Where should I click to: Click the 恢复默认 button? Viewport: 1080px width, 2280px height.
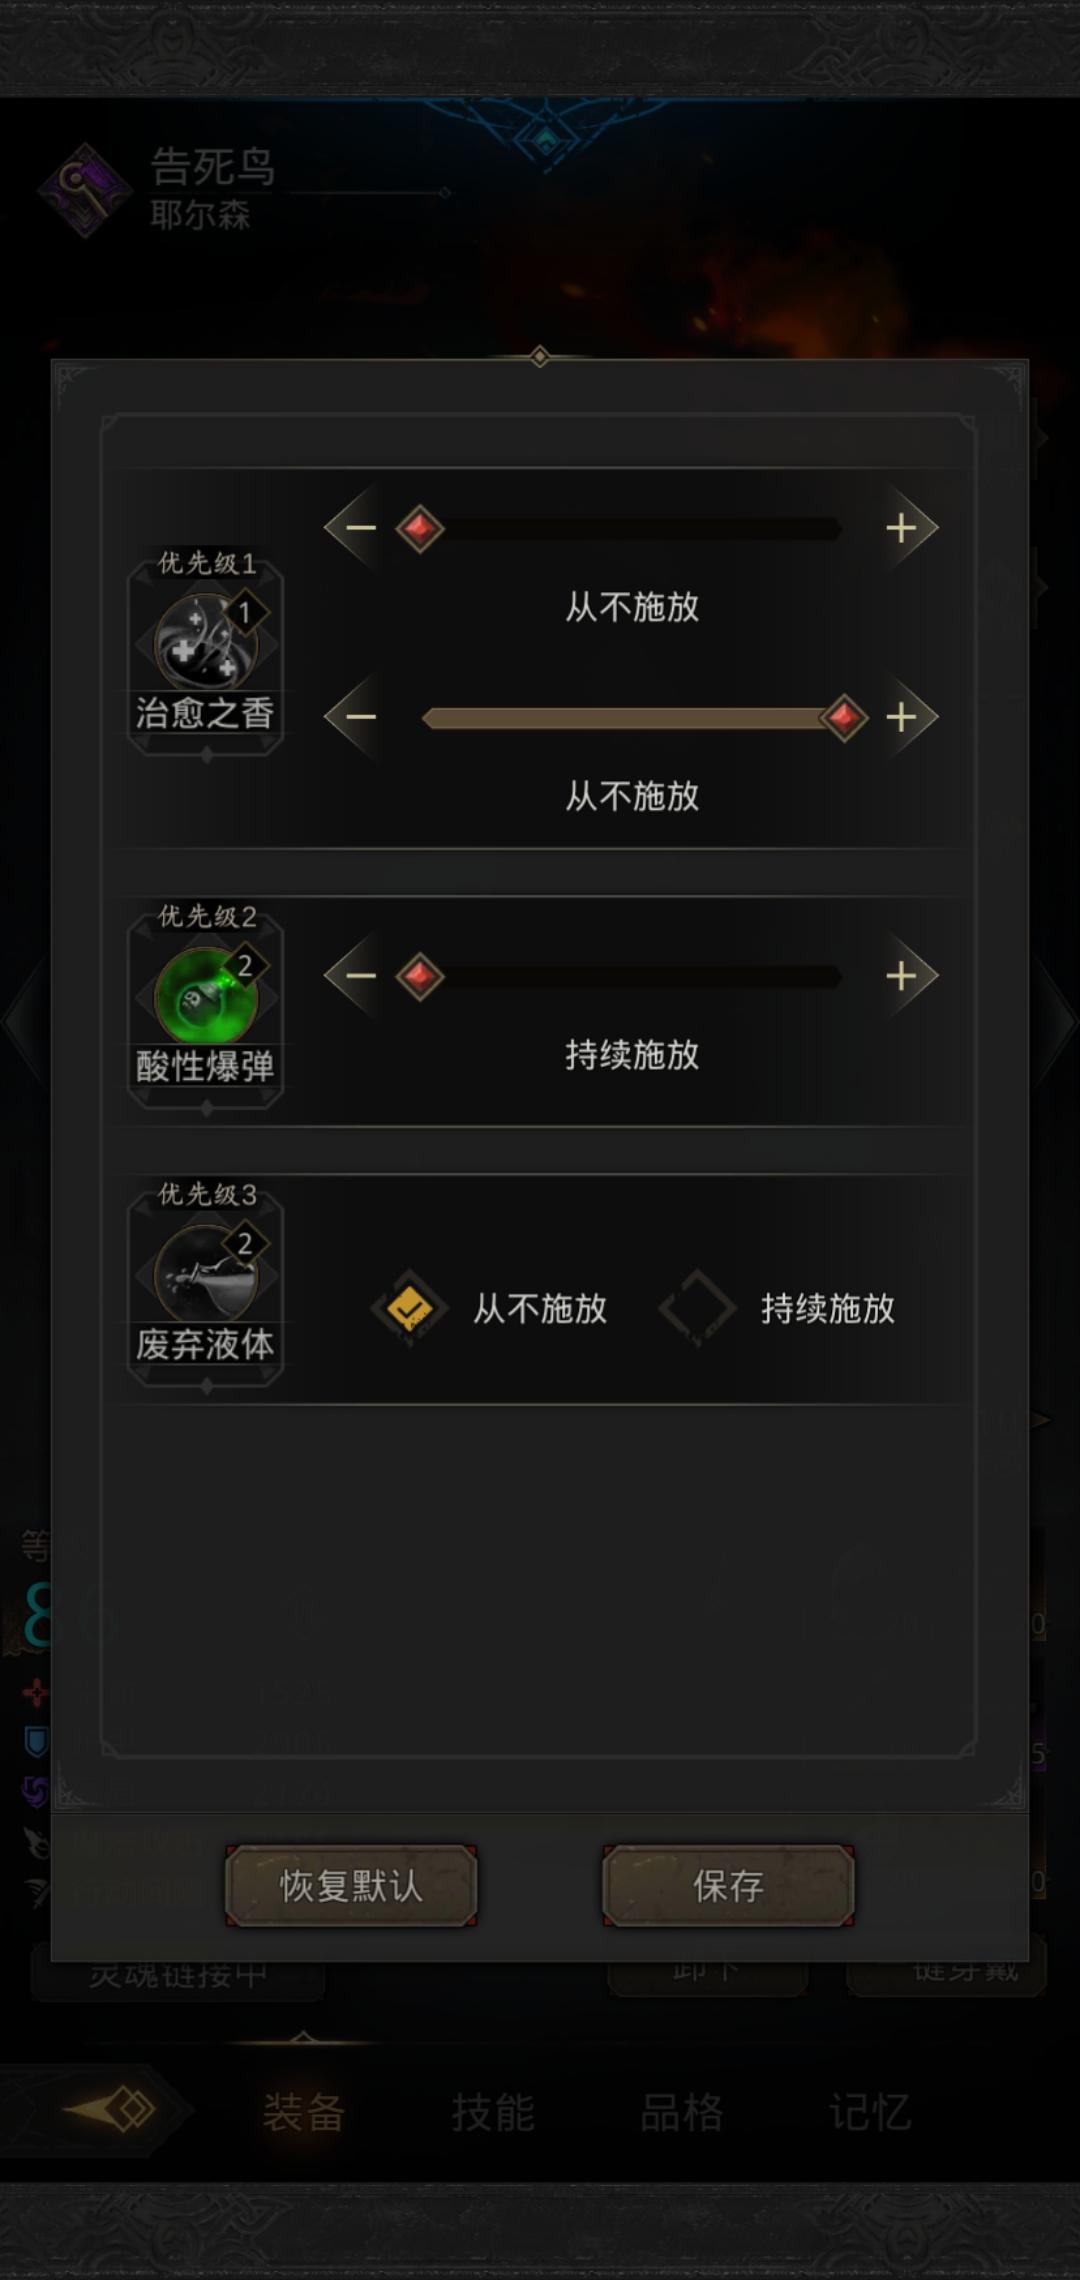coord(351,1886)
